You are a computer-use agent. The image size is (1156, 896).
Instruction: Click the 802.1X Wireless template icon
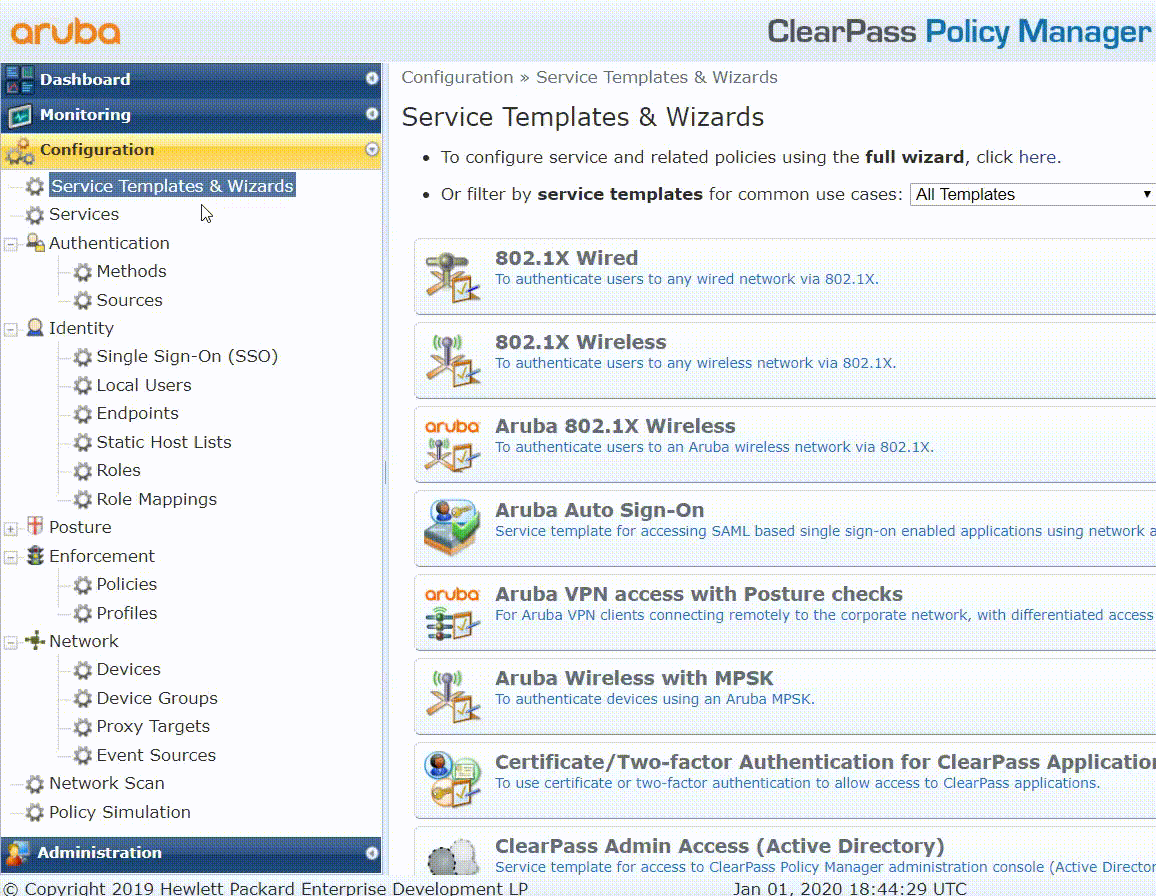[453, 361]
